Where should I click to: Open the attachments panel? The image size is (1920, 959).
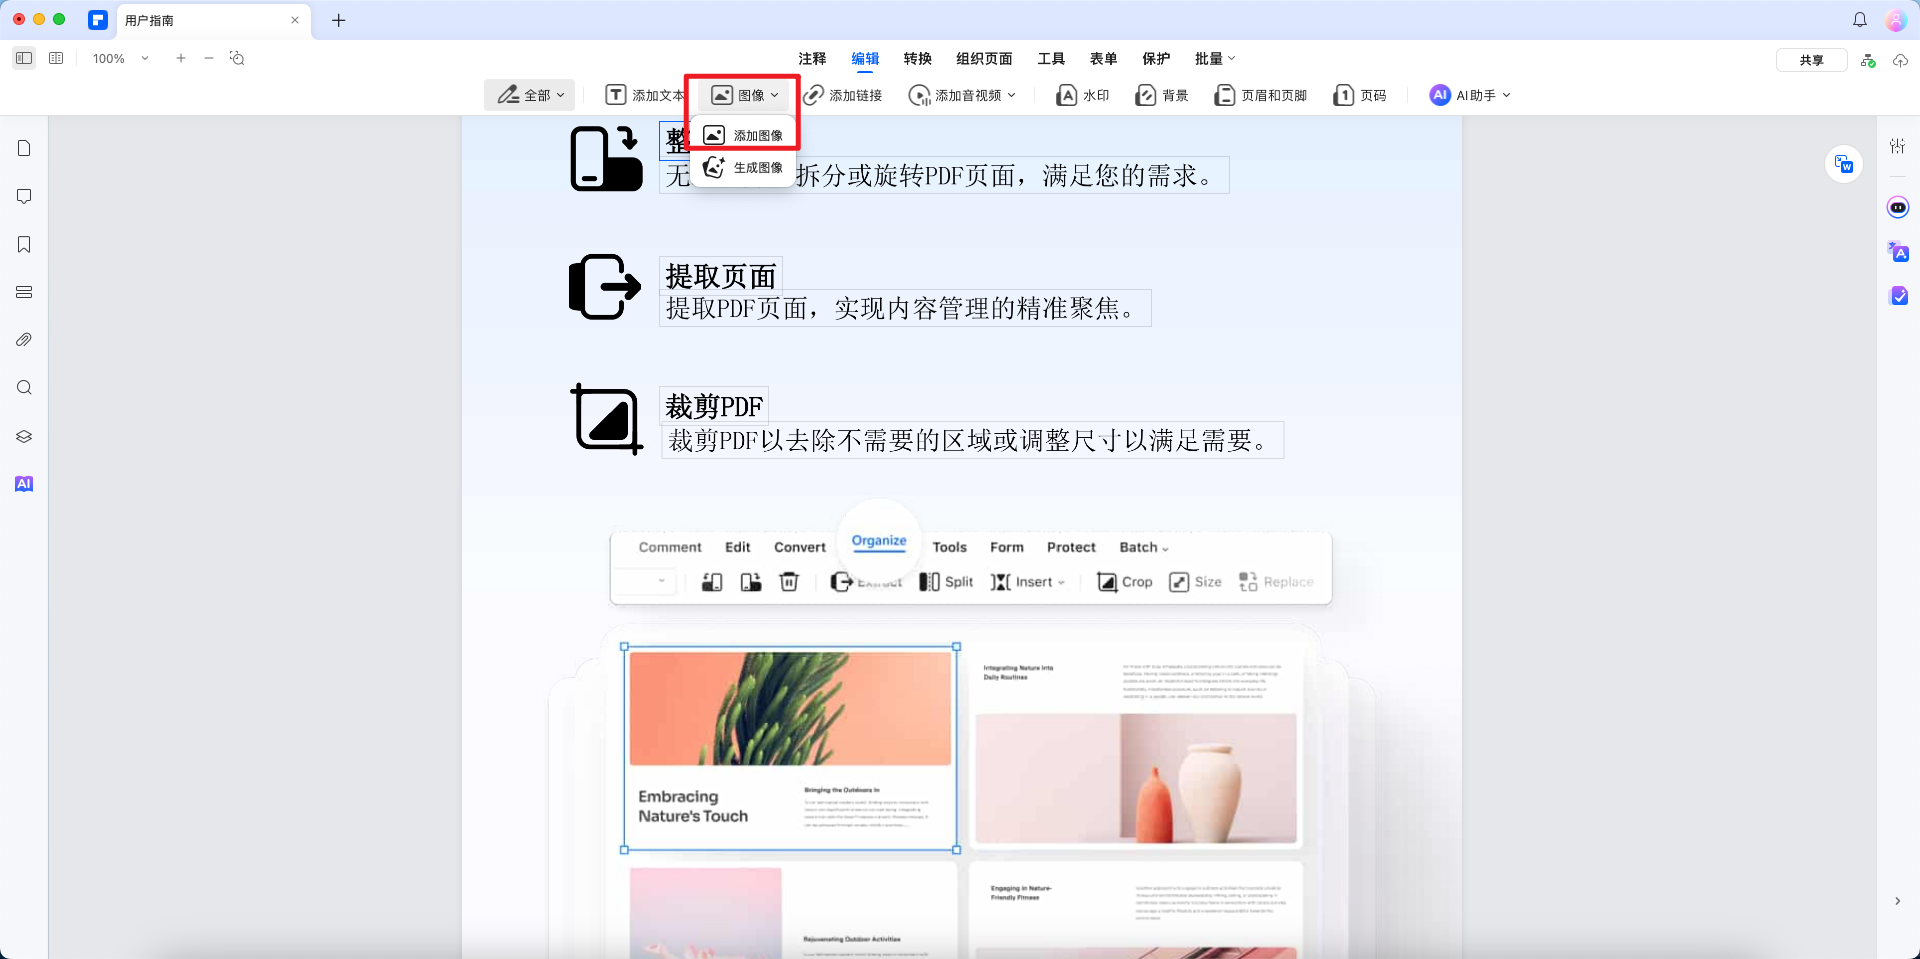pos(23,340)
